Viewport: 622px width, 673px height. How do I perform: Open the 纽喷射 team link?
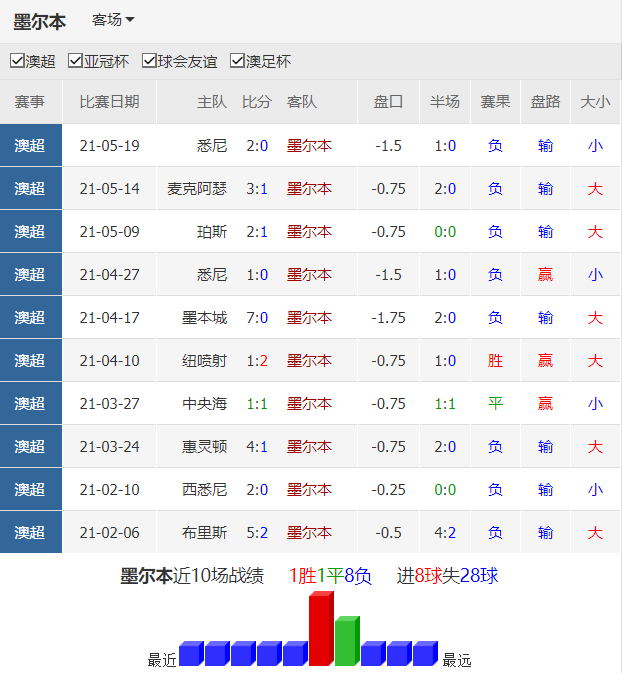coord(204,361)
